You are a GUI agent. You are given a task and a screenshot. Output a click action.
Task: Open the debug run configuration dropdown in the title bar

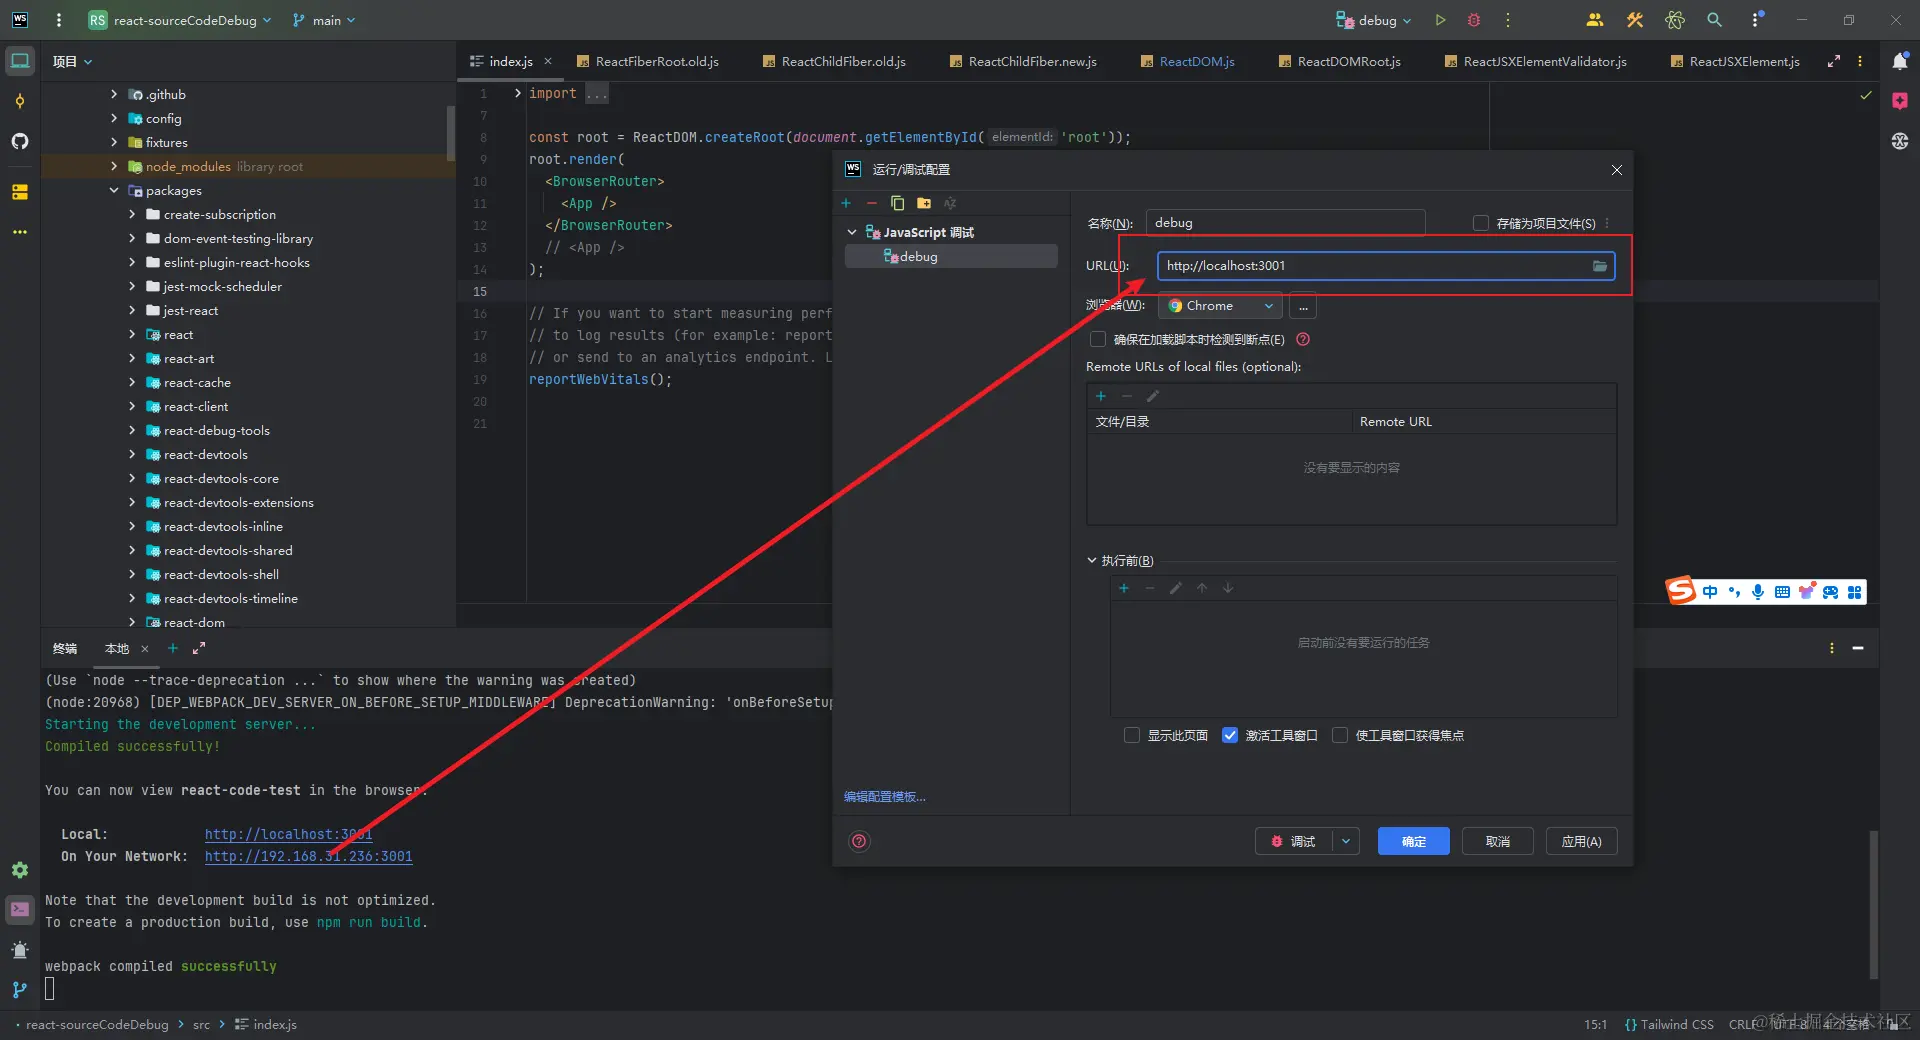point(1374,20)
